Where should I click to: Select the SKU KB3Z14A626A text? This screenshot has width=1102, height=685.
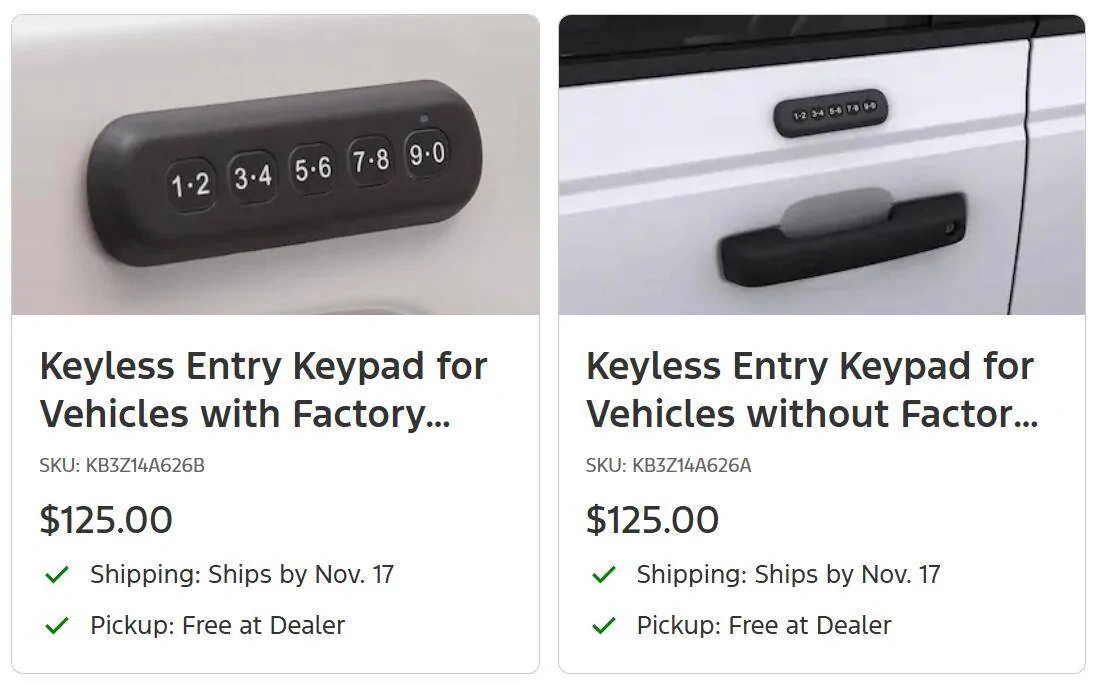pos(668,465)
